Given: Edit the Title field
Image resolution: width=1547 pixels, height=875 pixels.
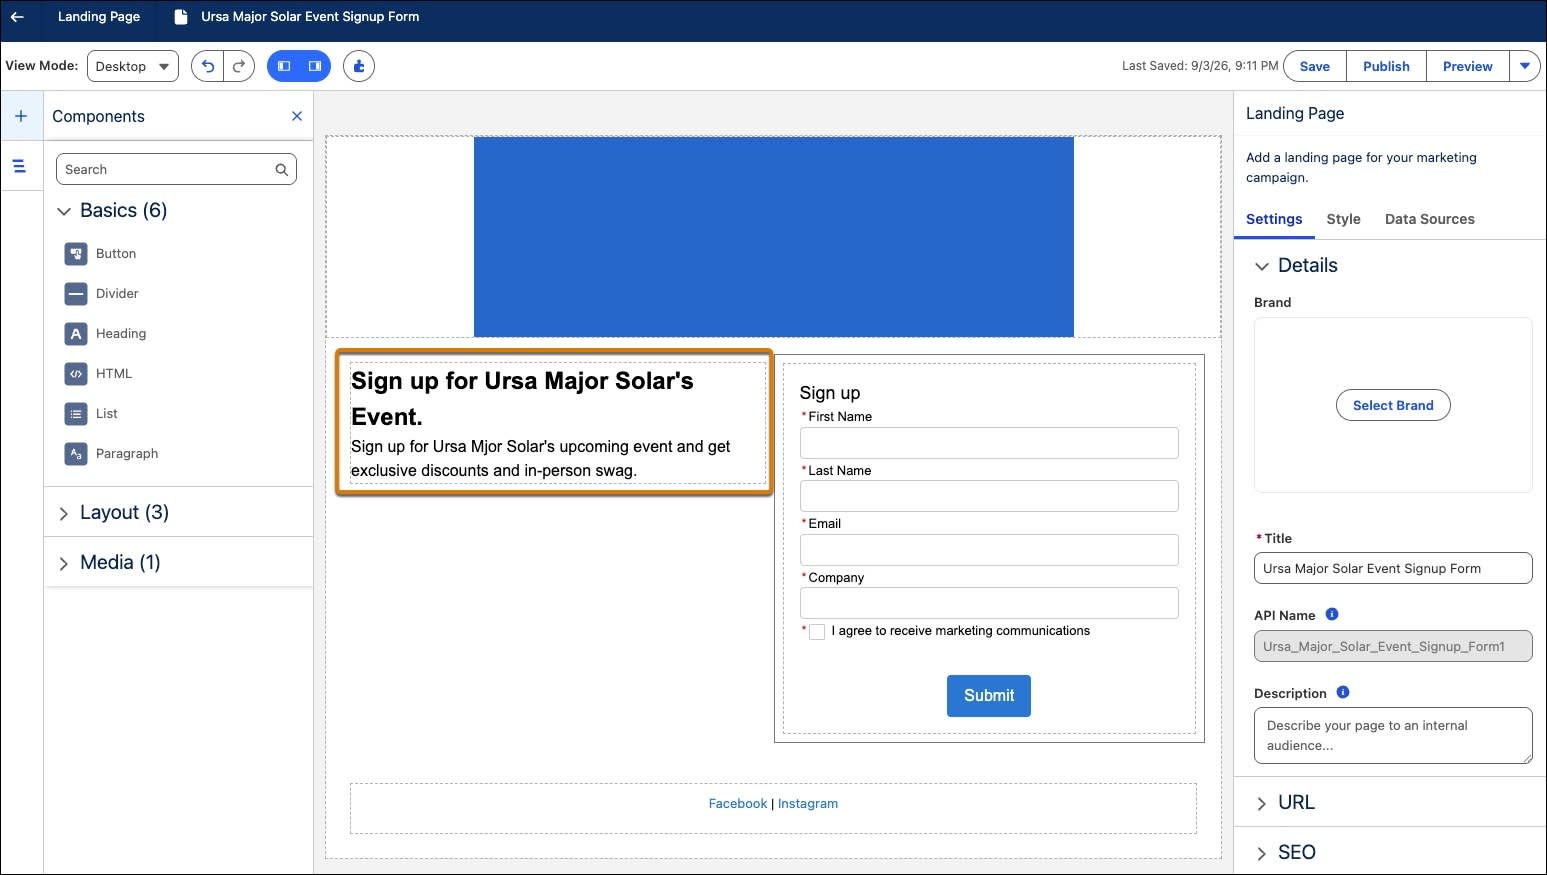Looking at the screenshot, I should (x=1393, y=568).
